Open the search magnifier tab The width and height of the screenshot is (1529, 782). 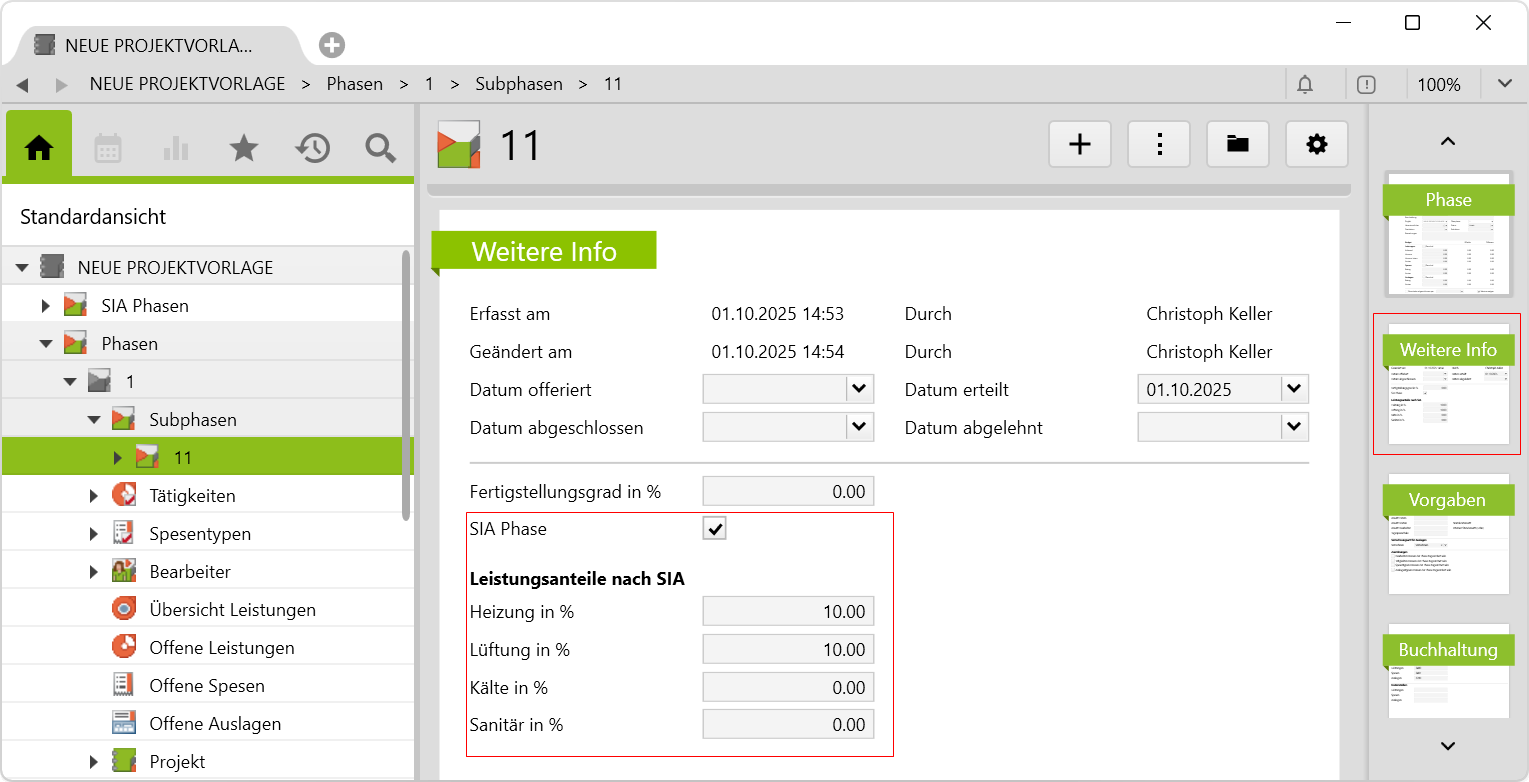380,148
